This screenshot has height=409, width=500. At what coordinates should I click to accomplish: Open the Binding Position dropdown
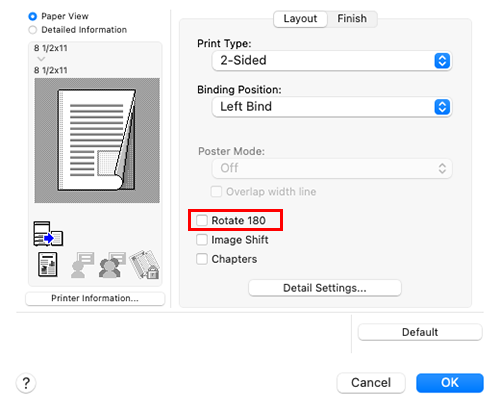click(x=332, y=107)
